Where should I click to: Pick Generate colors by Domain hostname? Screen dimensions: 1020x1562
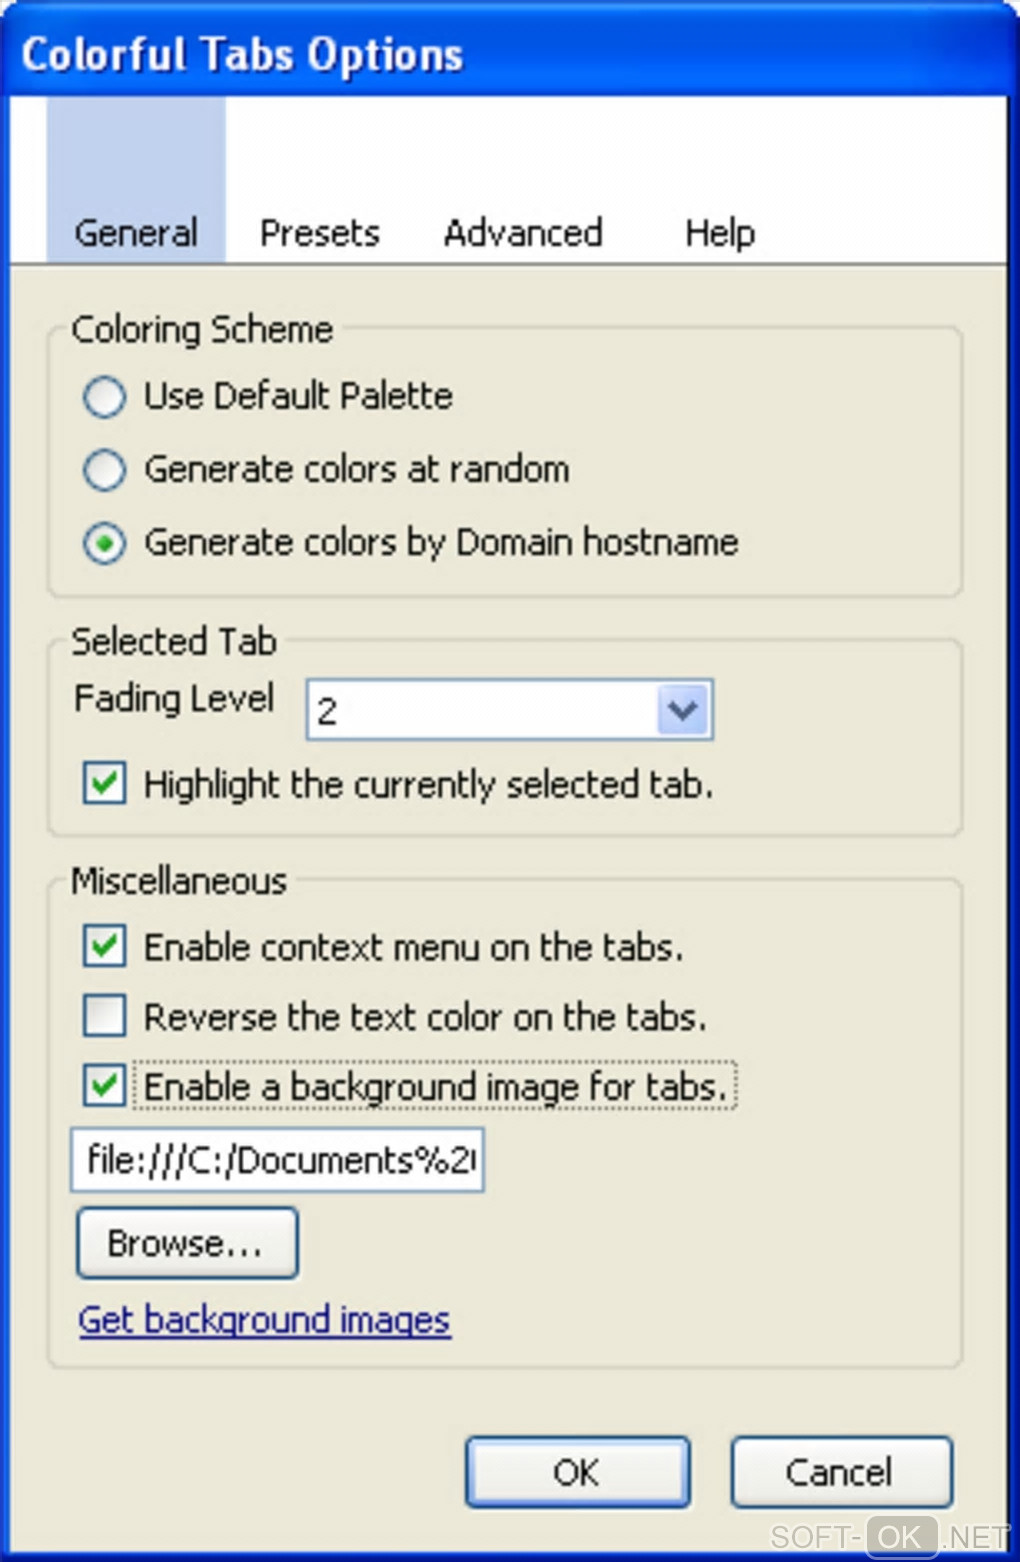105,543
